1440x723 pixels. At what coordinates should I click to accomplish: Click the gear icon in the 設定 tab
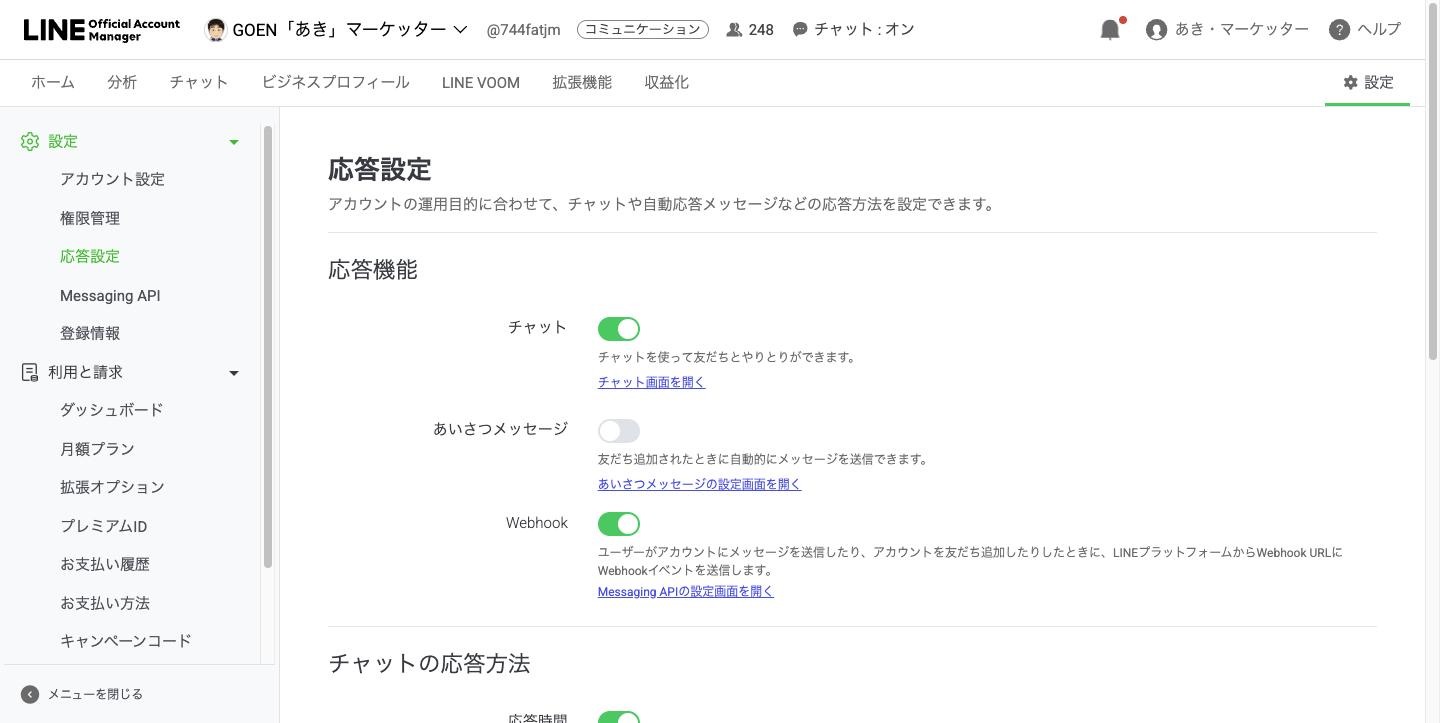click(x=1350, y=82)
